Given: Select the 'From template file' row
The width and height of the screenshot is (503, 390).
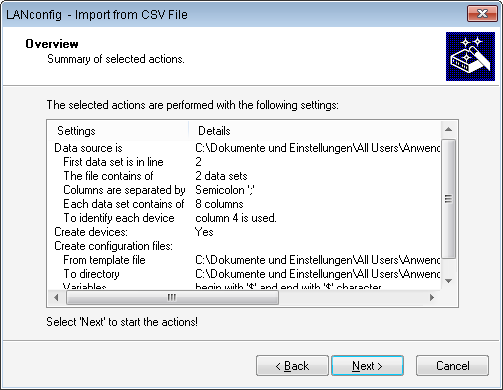Looking at the screenshot, I should pos(244,260).
